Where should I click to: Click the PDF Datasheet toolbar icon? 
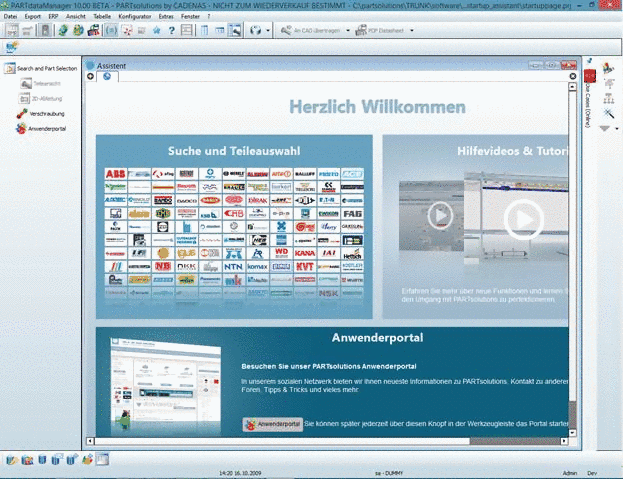click(379, 30)
